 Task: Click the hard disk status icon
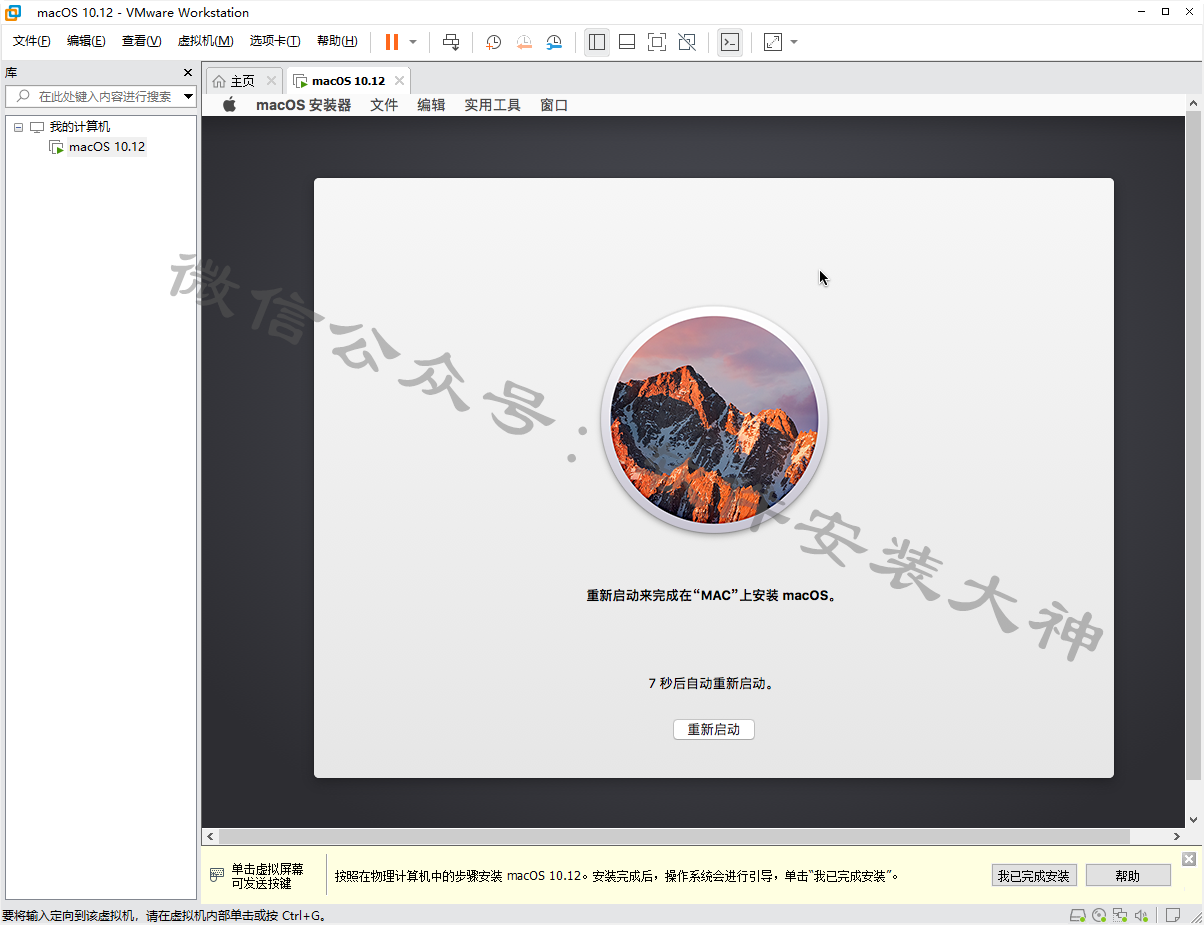tap(1077, 915)
